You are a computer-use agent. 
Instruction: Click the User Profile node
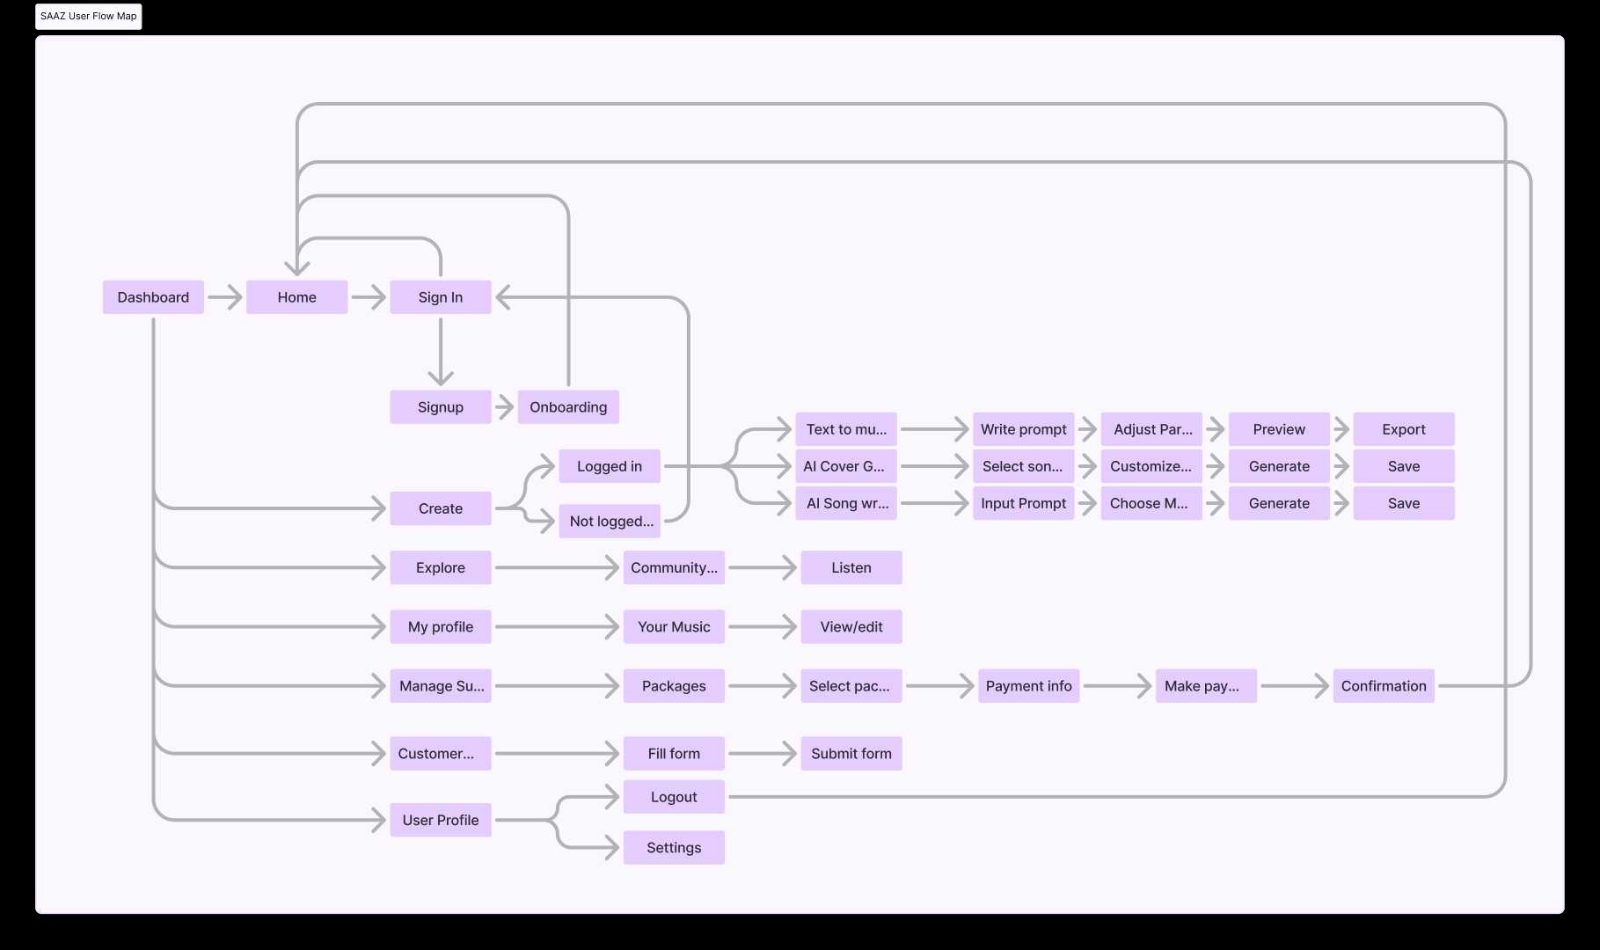[441, 820]
